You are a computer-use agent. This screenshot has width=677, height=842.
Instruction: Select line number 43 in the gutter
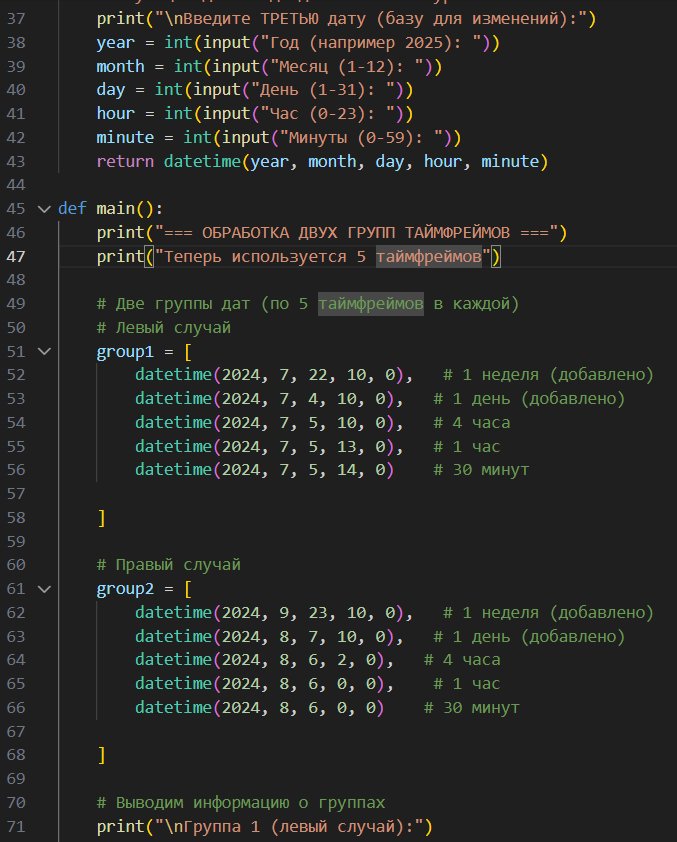point(18,161)
